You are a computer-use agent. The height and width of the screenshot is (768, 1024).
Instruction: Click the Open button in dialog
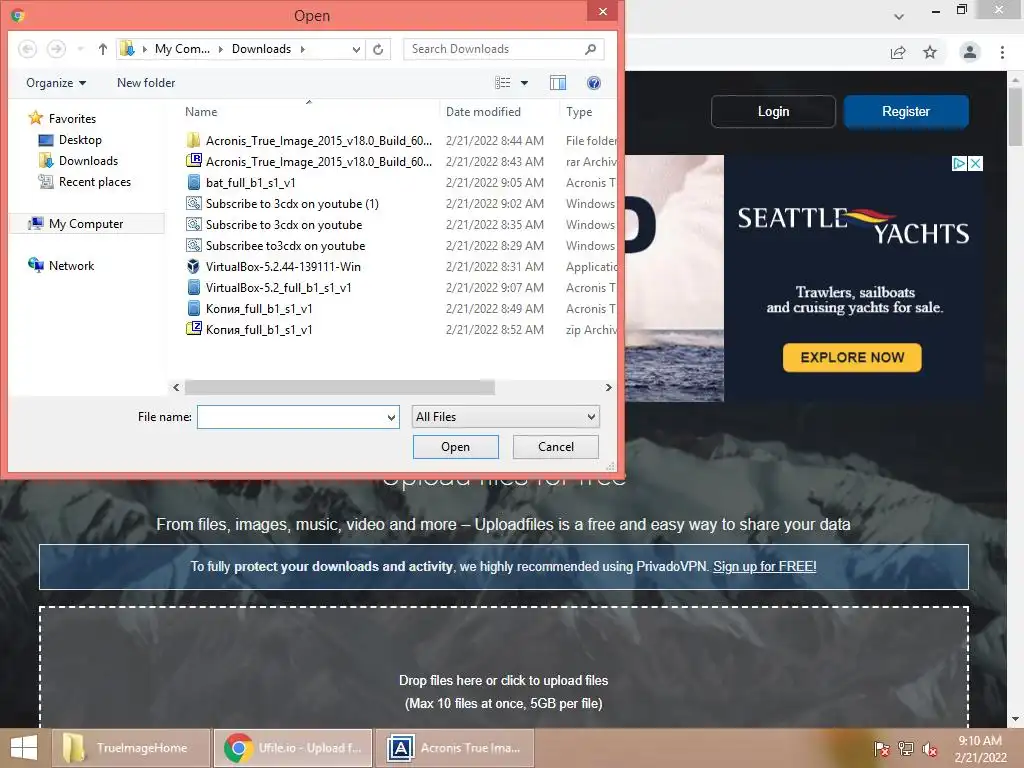(456, 447)
